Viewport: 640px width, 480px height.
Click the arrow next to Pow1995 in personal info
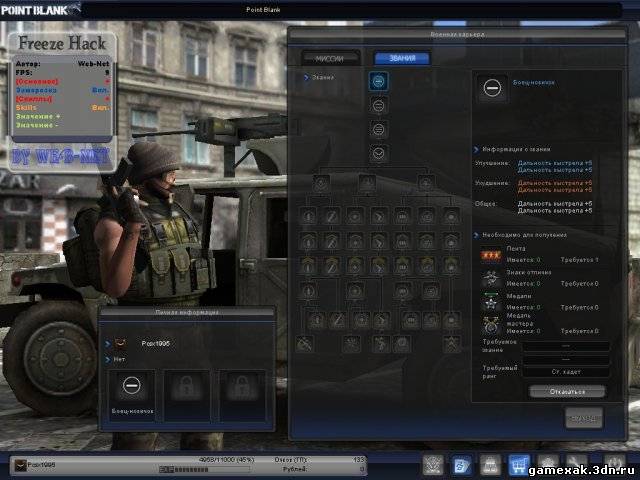coord(108,344)
